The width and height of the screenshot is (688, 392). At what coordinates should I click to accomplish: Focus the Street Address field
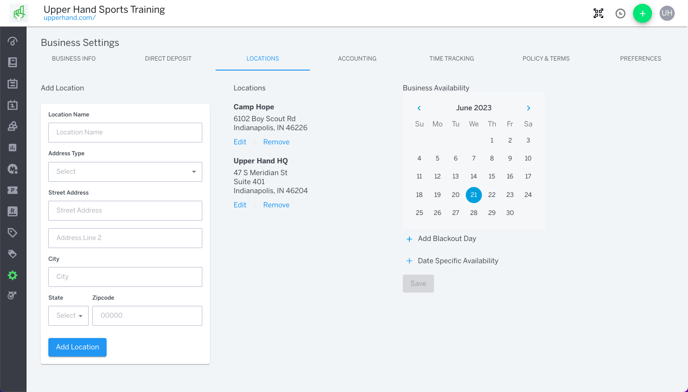pos(125,211)
